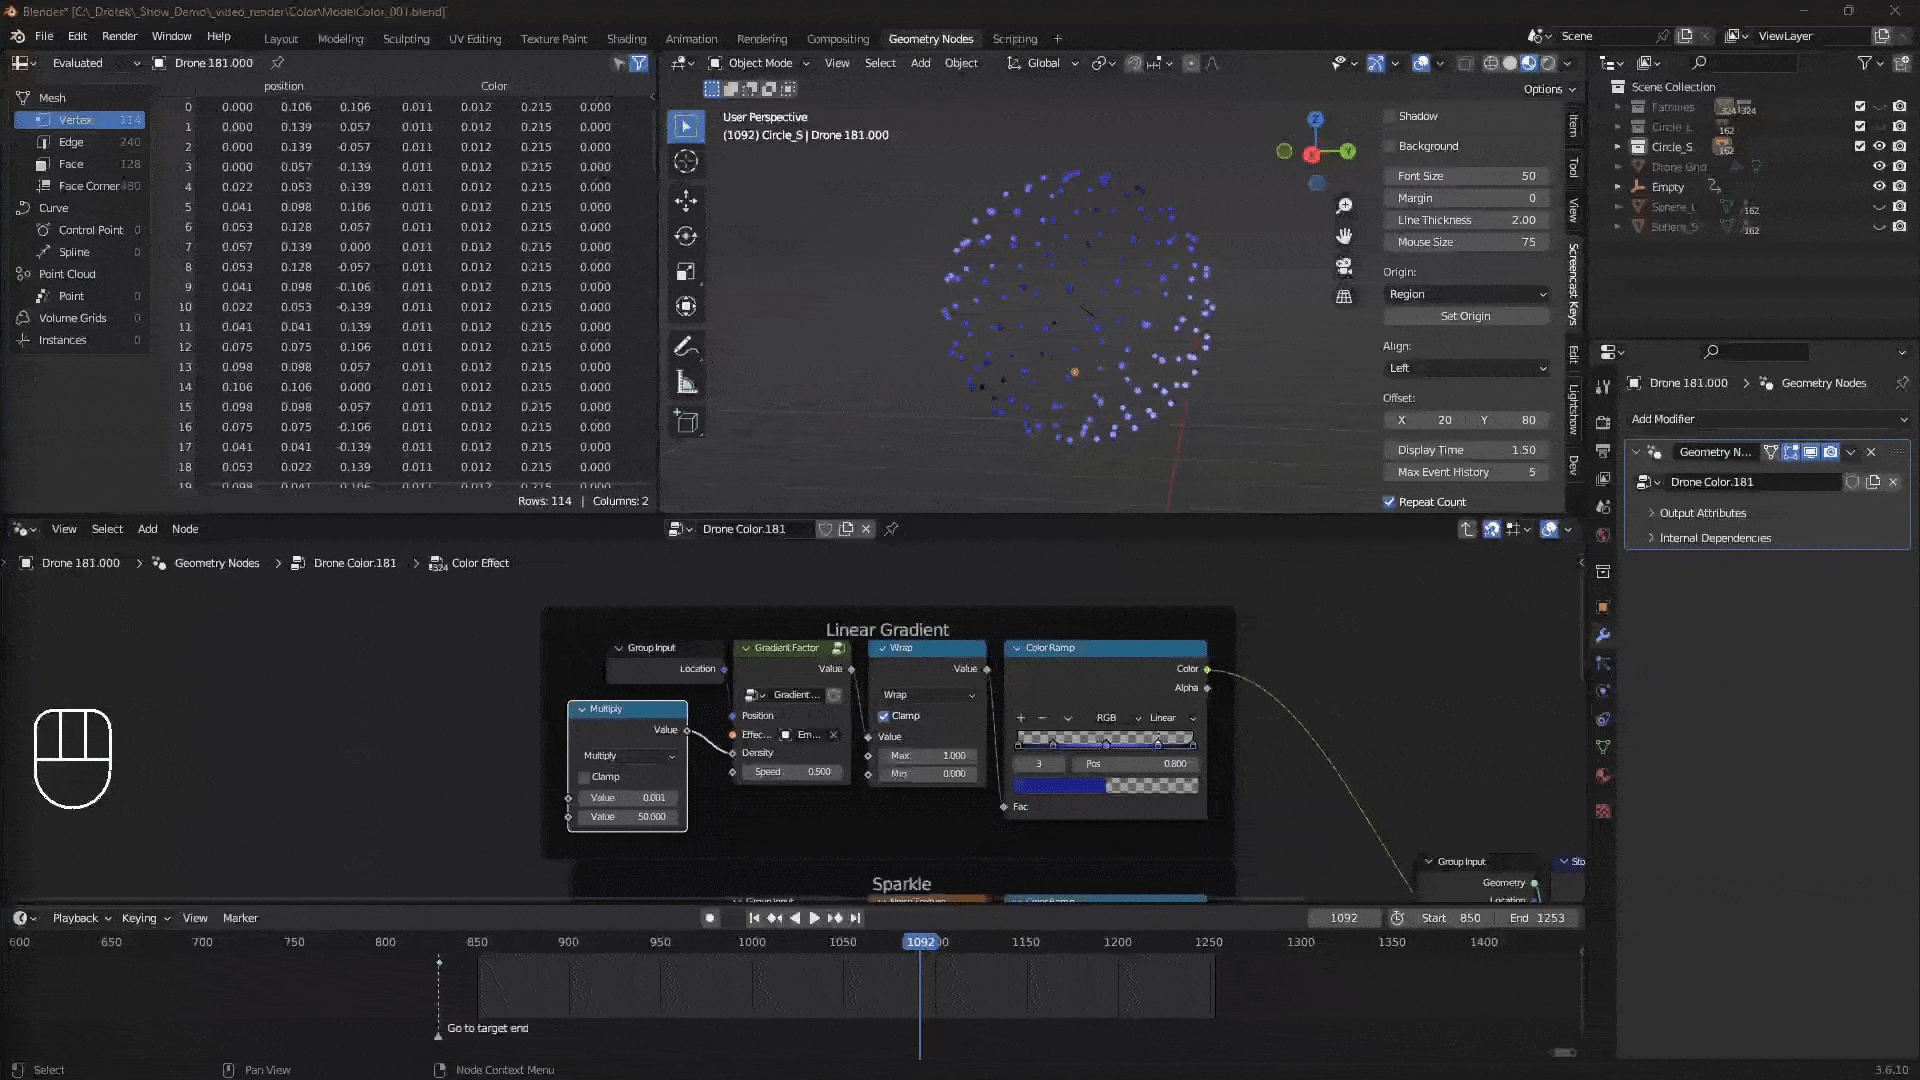Image resolution: width=1920 pixels, height=1080 pixels.
Task: Select the Measure tool icon
Action: (686, 383)
